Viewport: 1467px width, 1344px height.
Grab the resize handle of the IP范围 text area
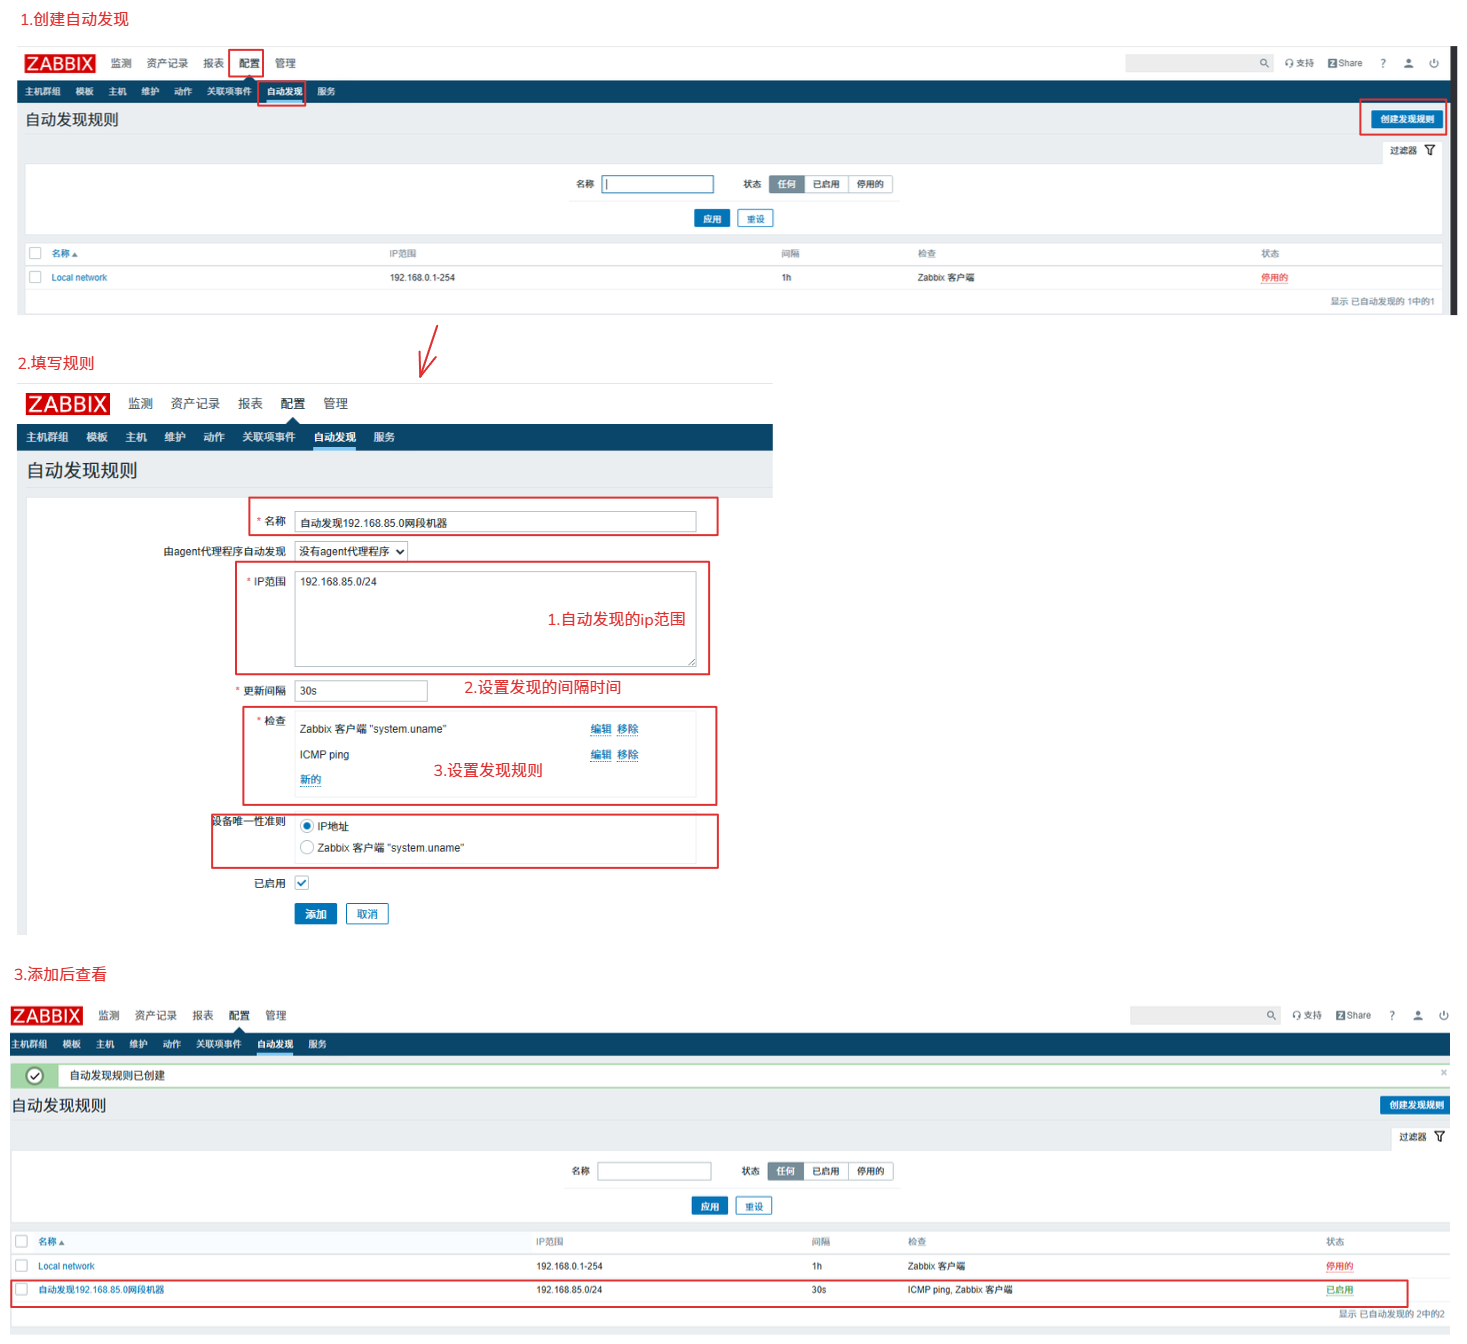pos(691,662)
